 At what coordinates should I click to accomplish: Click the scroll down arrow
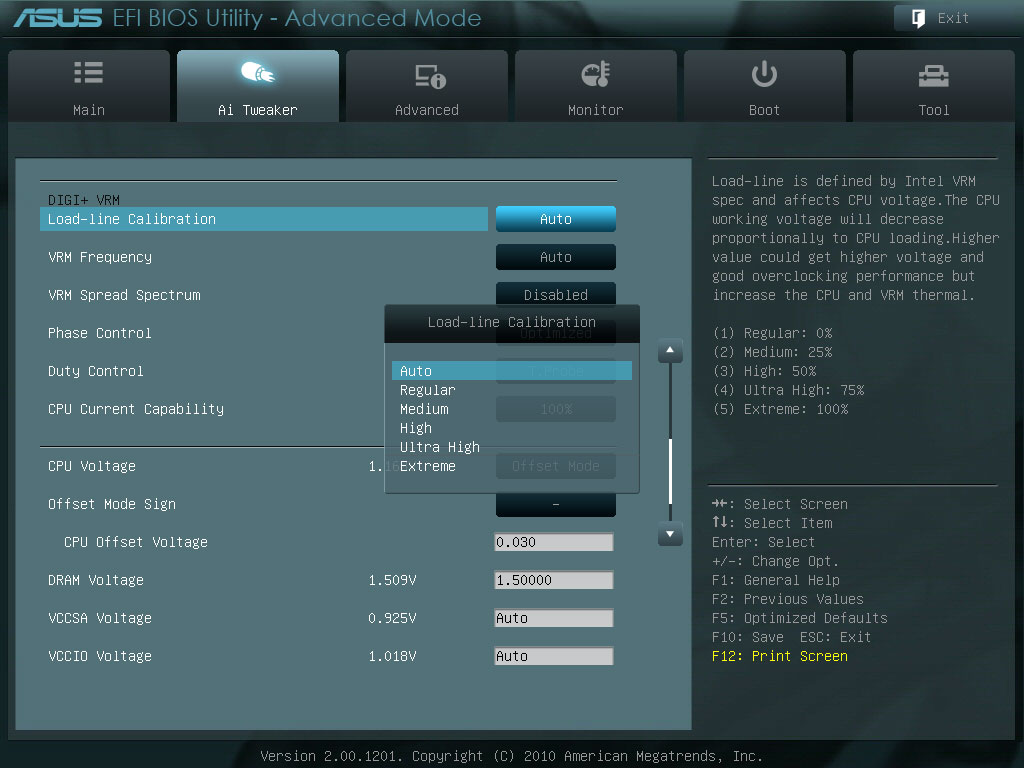670,534
